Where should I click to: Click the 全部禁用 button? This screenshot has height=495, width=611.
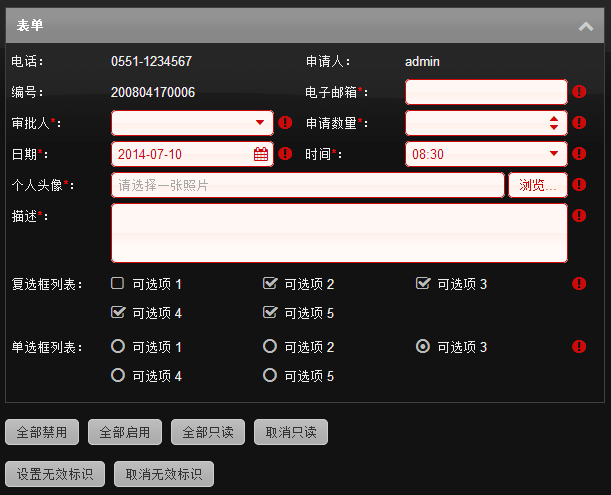(x=42, y=432)
